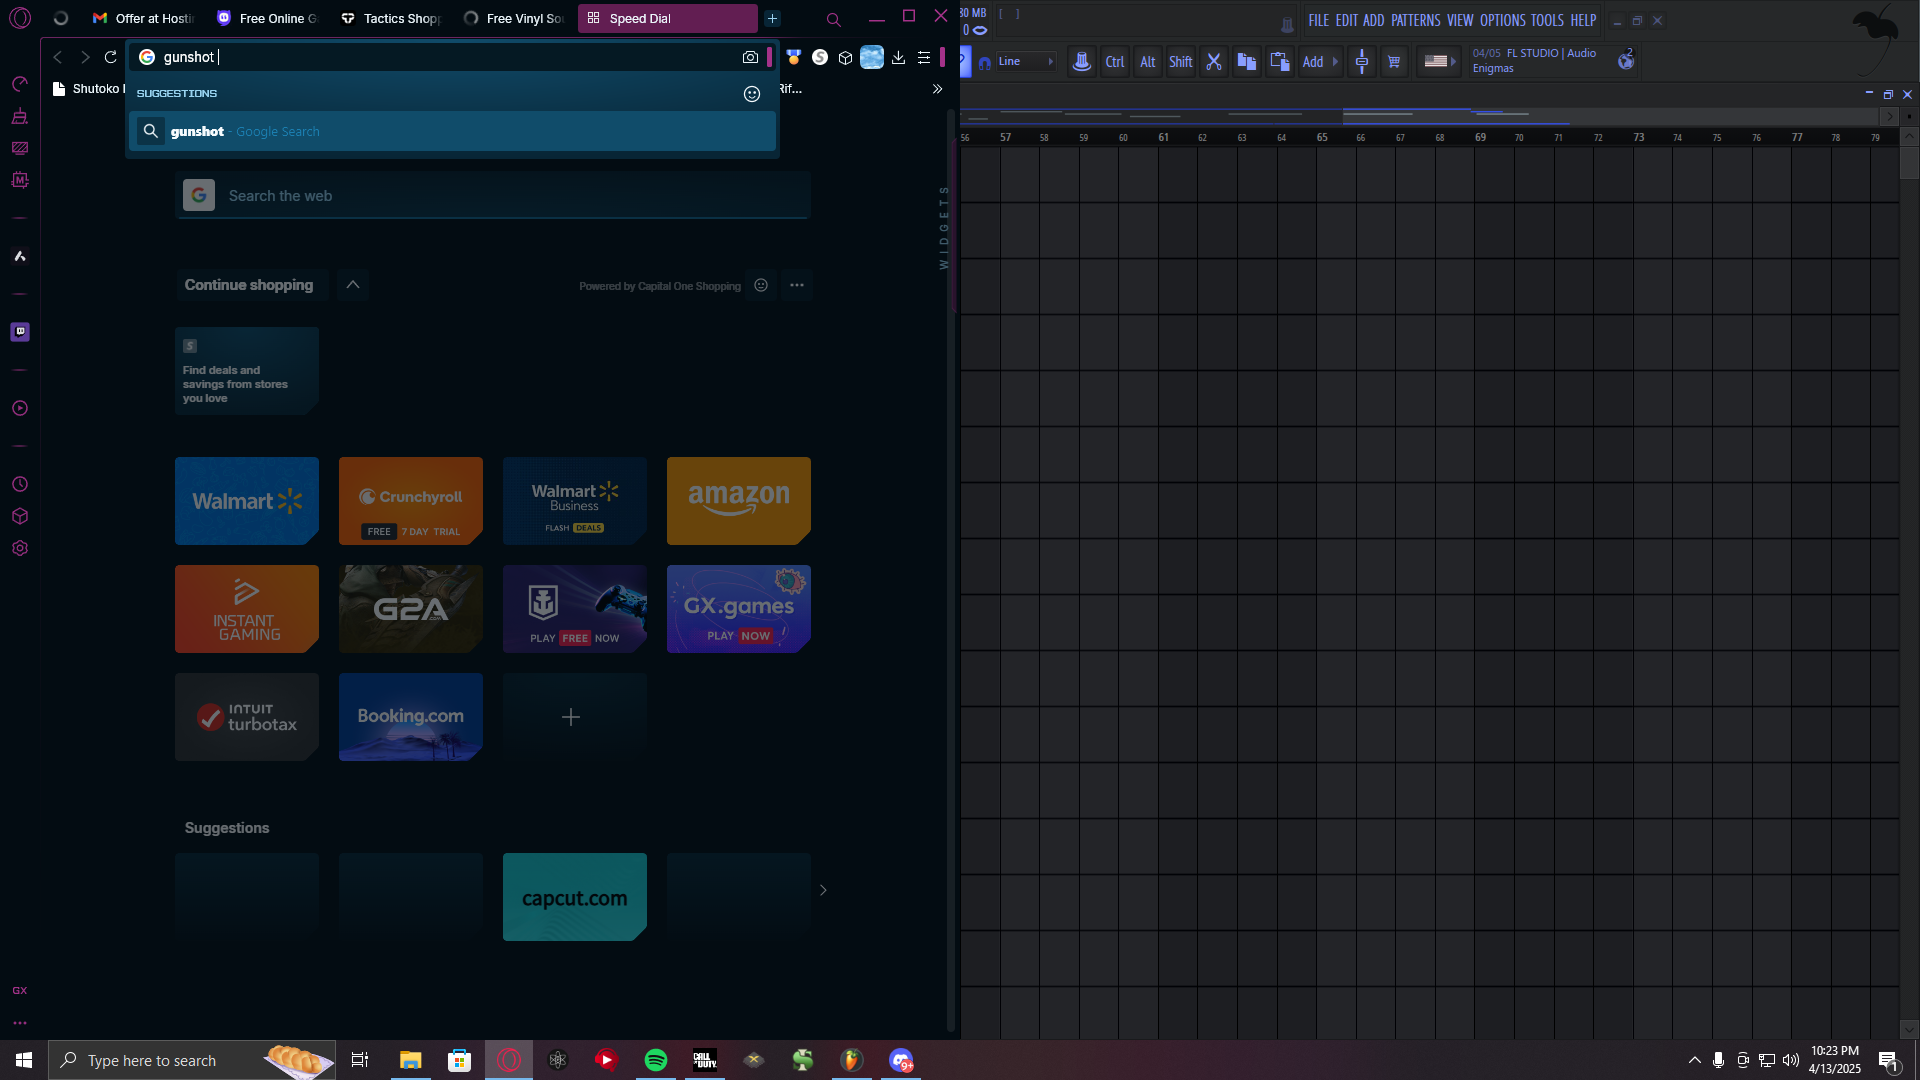Viewport: 1920px width, 1080px height.
Task: Toggle the magnet snap icon
Action: [985, 62]
